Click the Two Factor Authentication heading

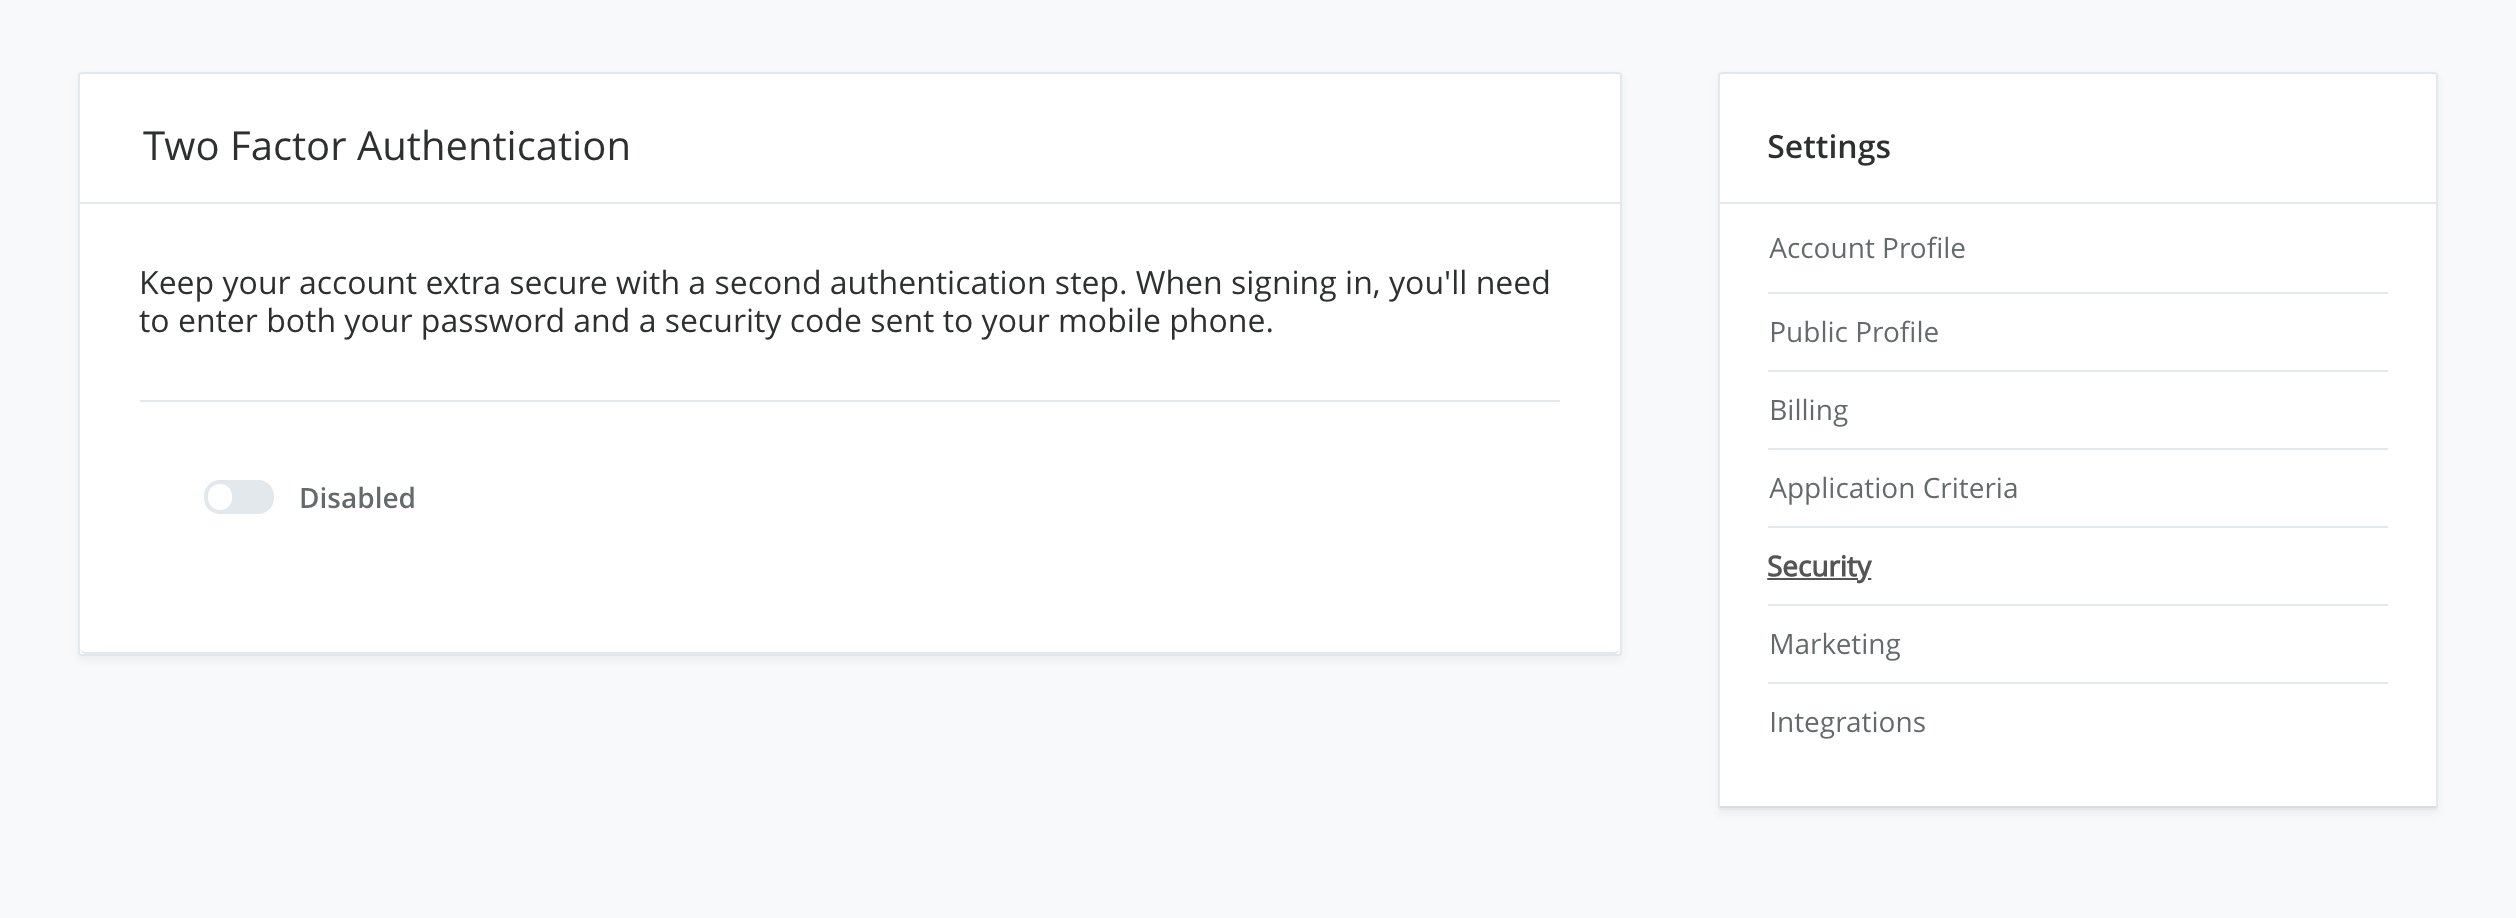(x=386, y=146)
